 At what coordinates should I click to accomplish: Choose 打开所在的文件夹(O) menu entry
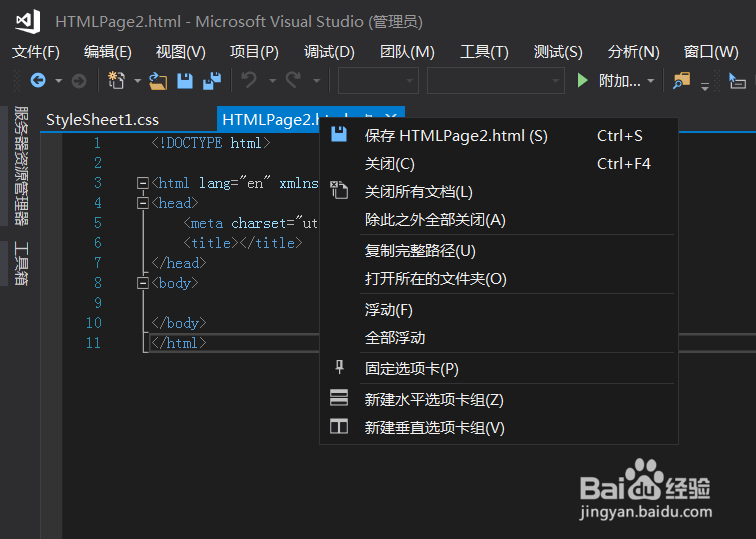coord(499,279)
